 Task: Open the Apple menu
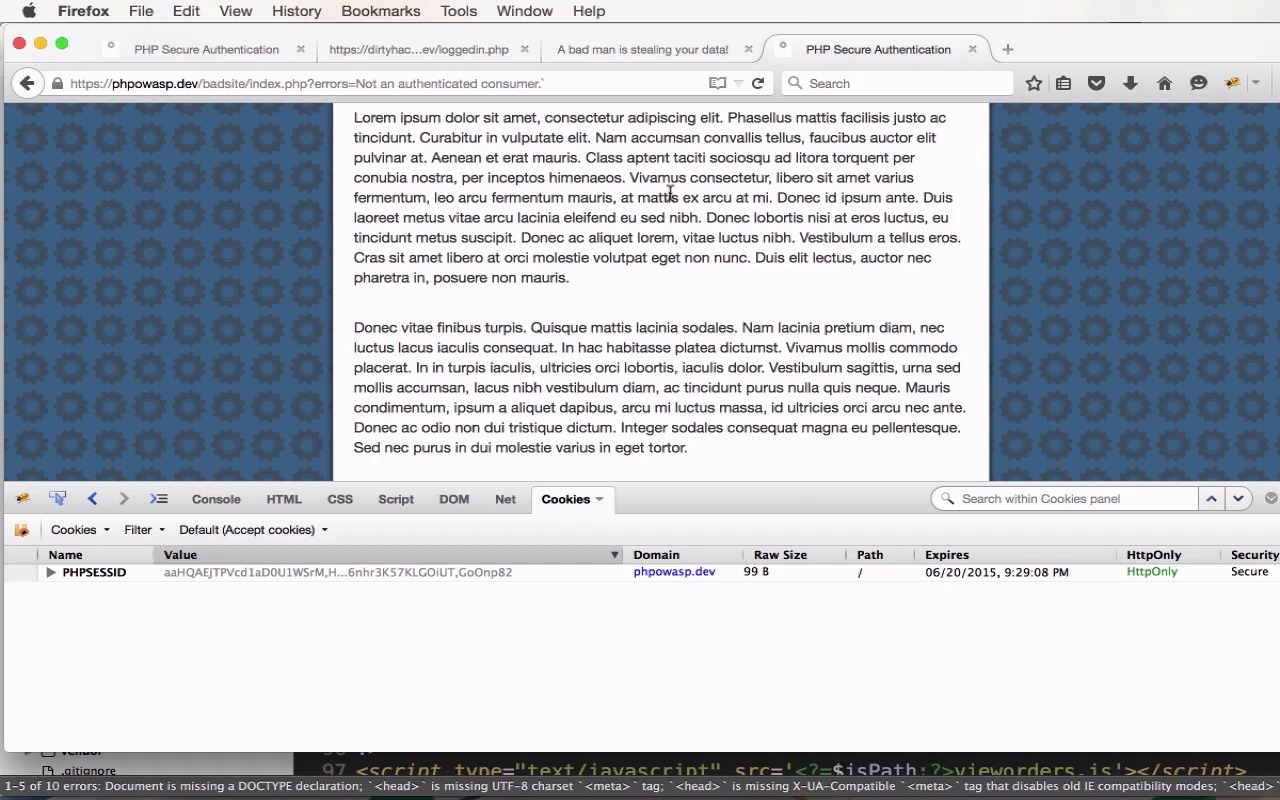[x=29, y=11]
